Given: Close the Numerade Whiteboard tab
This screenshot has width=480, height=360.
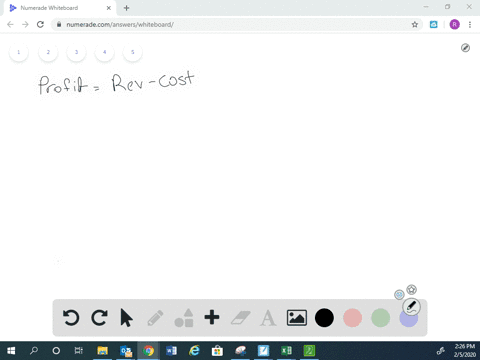Looking at the screenshot, I should click(109, 8).
